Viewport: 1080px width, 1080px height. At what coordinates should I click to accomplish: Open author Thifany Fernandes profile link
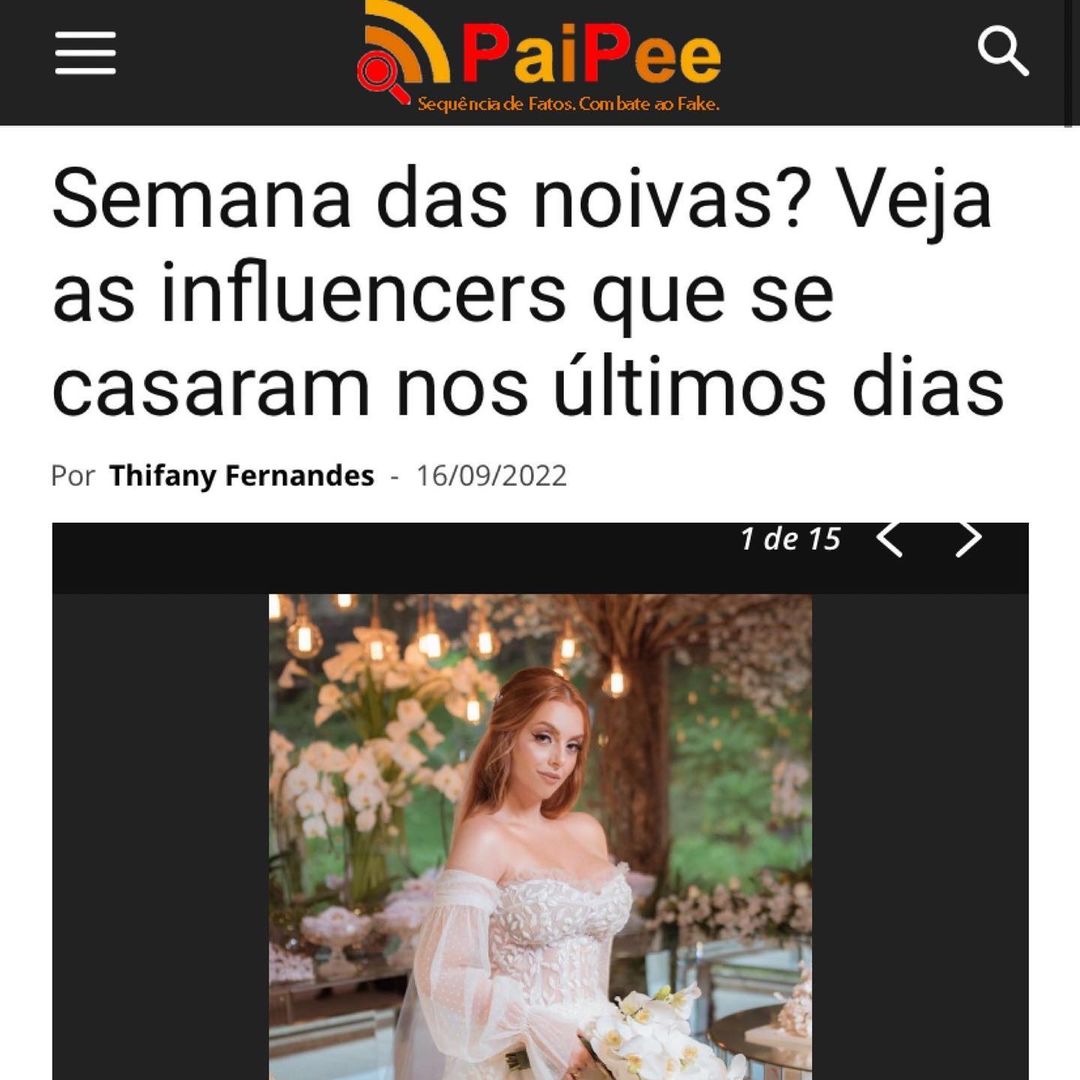pyautogui.click(x=242, y=475)
